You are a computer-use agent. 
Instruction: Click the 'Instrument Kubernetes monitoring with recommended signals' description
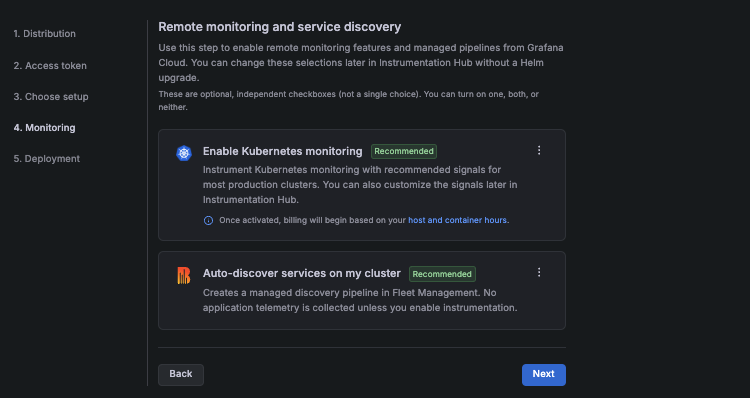pos(360,185)
